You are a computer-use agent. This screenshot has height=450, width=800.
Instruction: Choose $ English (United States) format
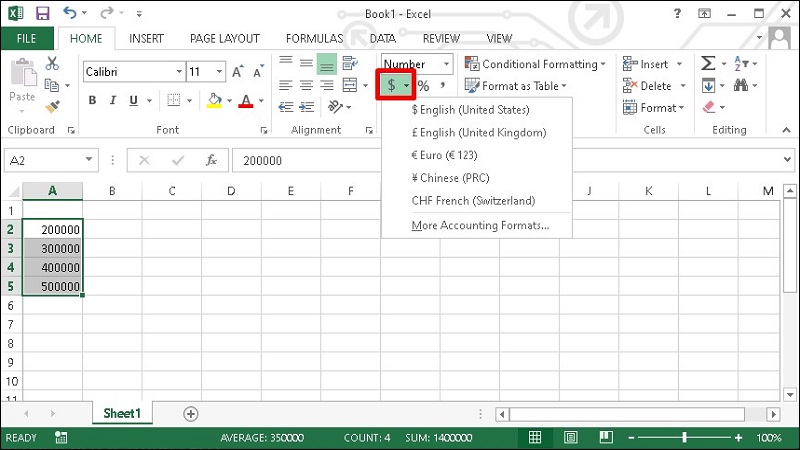pos(477,110)
